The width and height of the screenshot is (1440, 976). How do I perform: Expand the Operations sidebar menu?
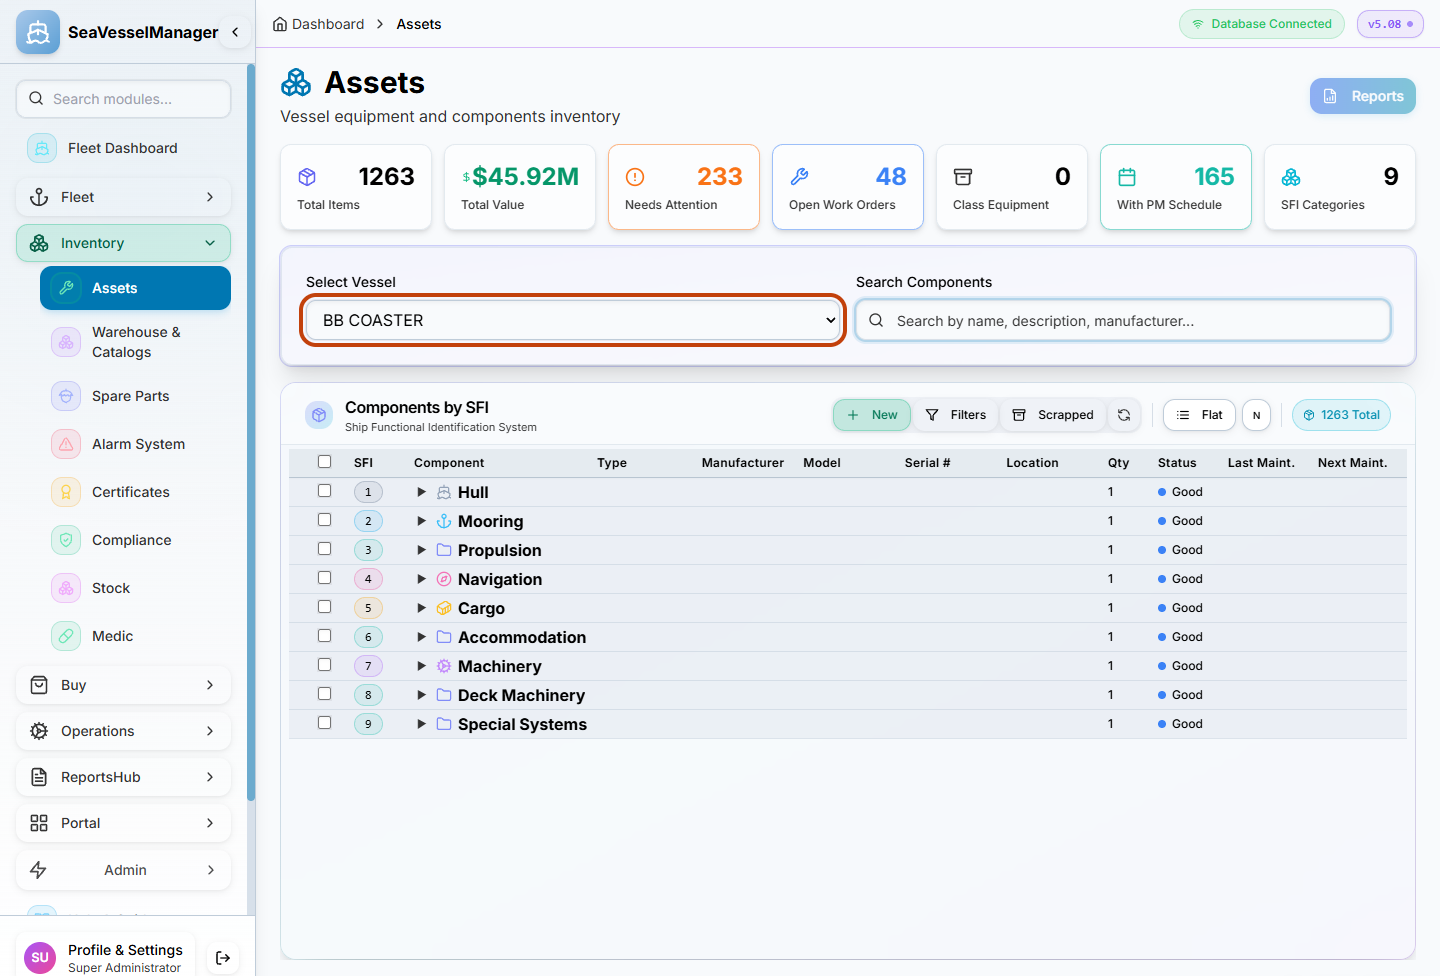123,731
